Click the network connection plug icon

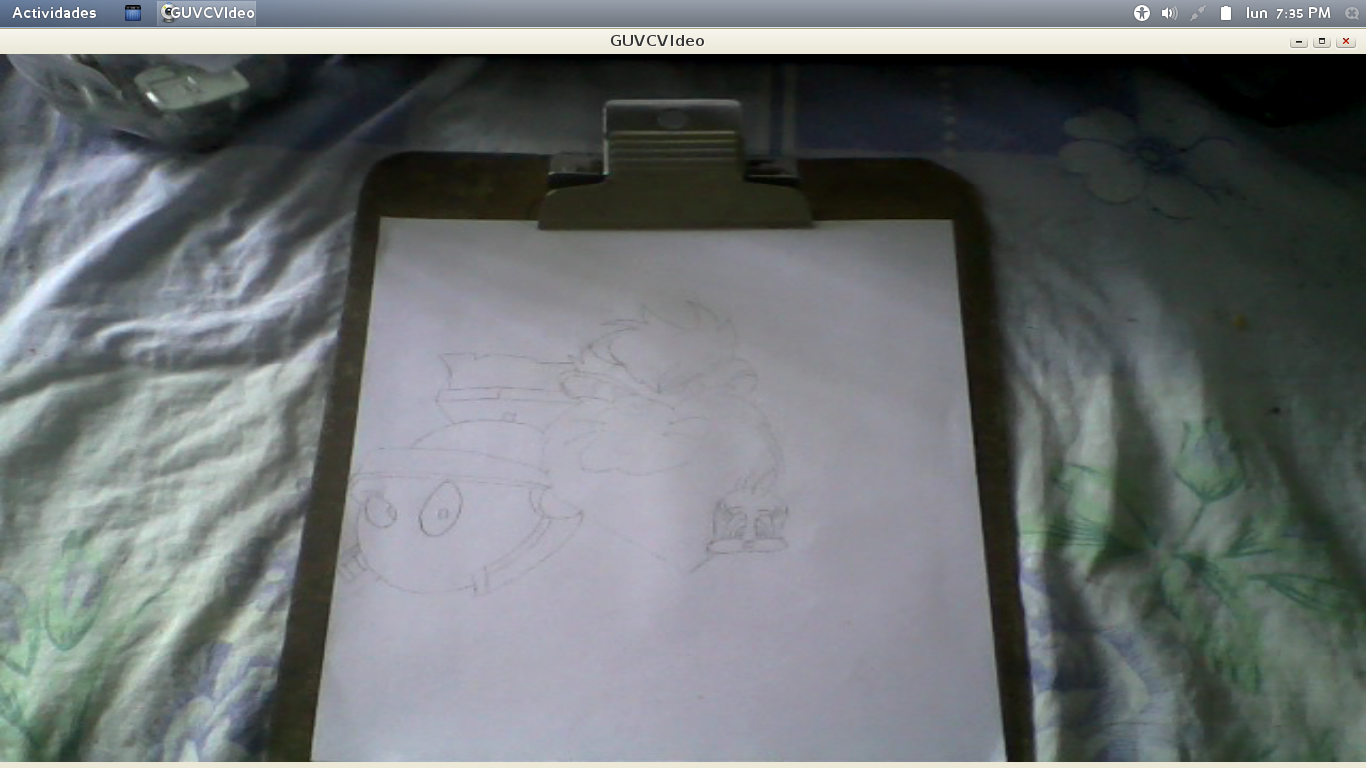[x=1198, y=13]
